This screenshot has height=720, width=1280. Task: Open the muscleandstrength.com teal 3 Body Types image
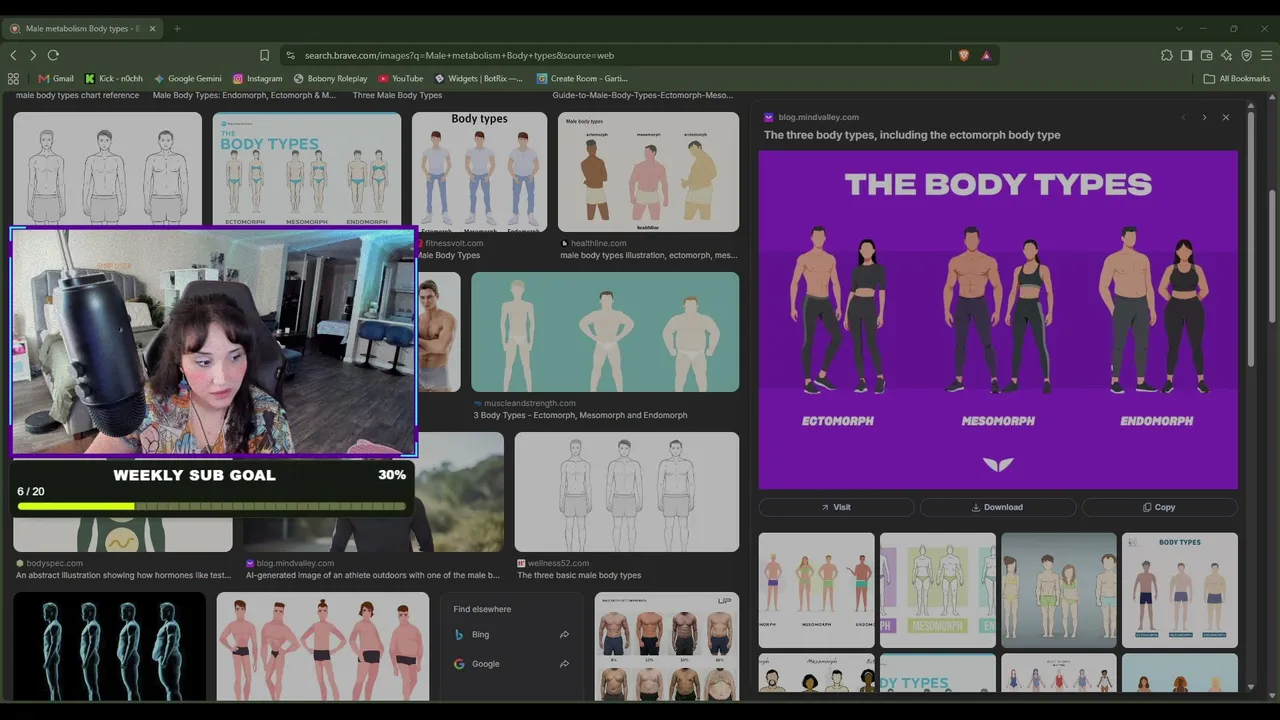point(605,332)
